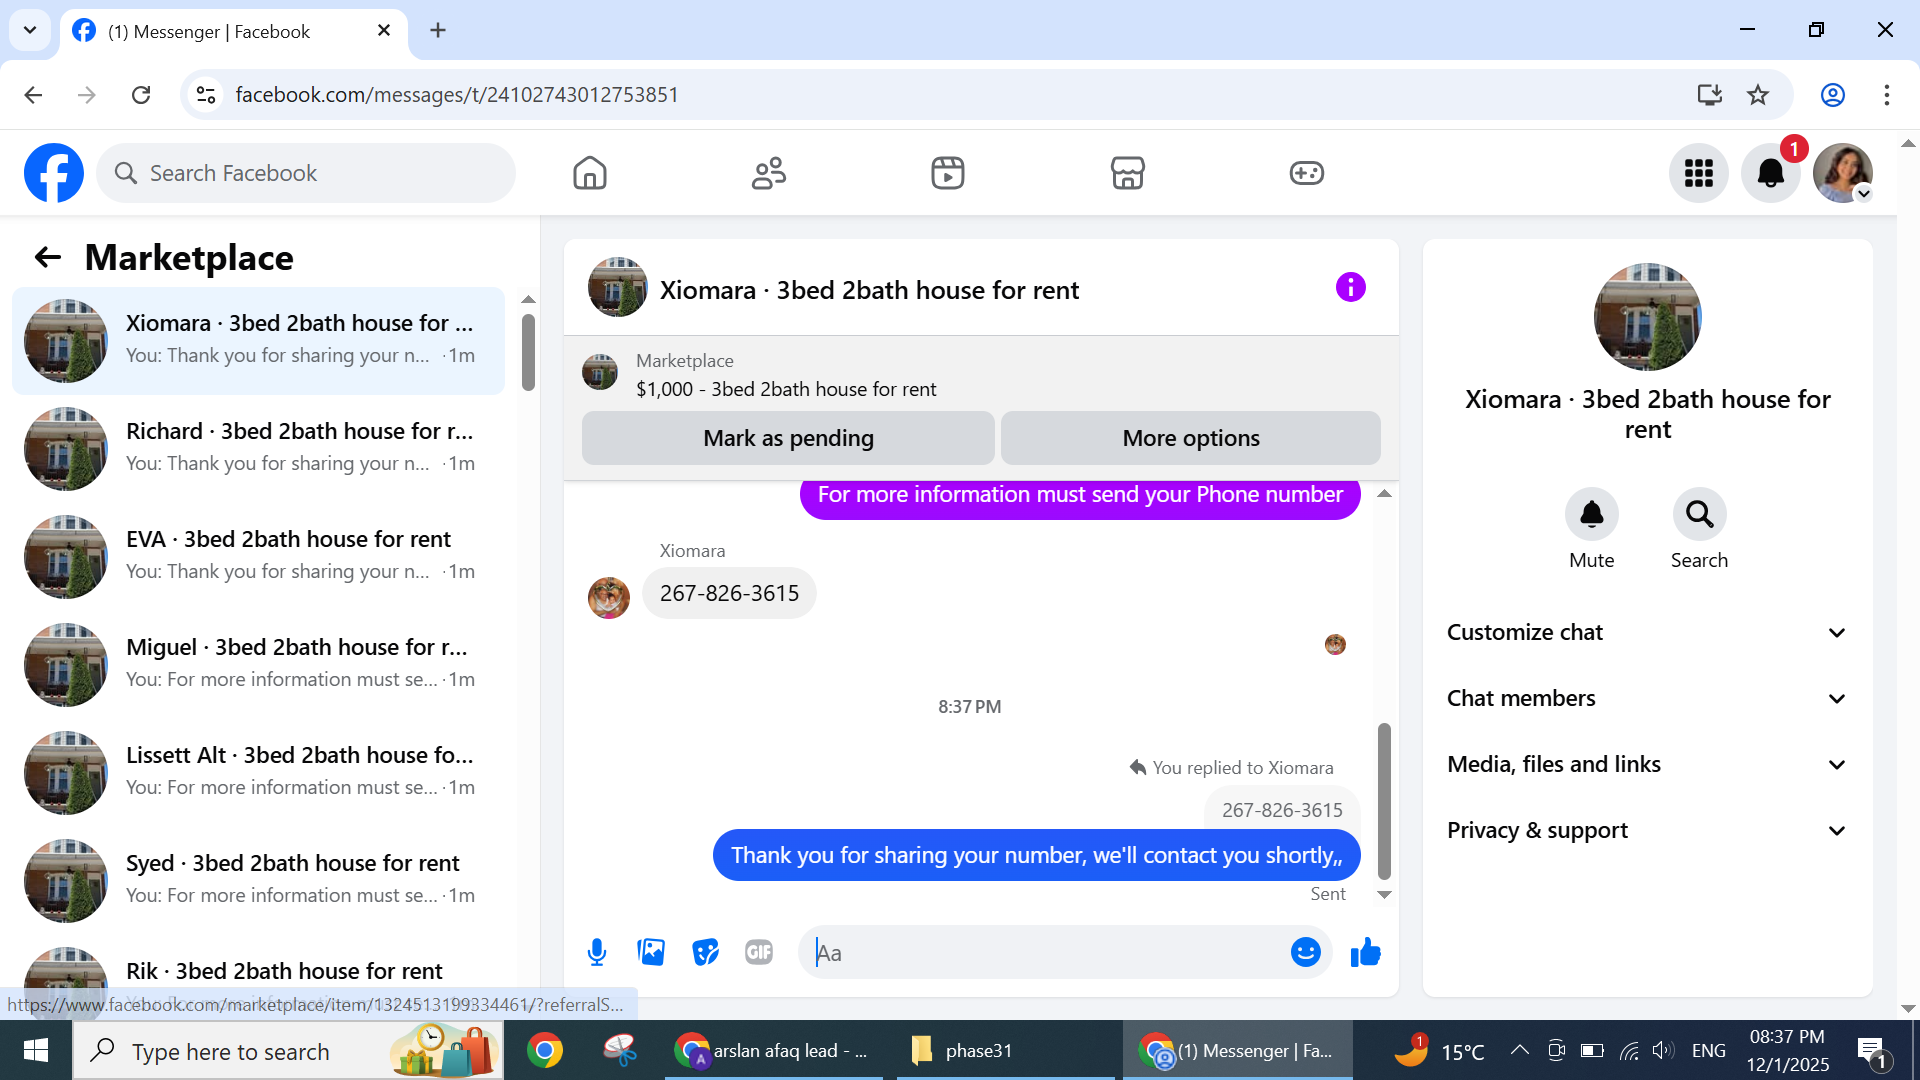Expand Media, files and links section
The image size is (1920, 1080).
point(1647,765)
